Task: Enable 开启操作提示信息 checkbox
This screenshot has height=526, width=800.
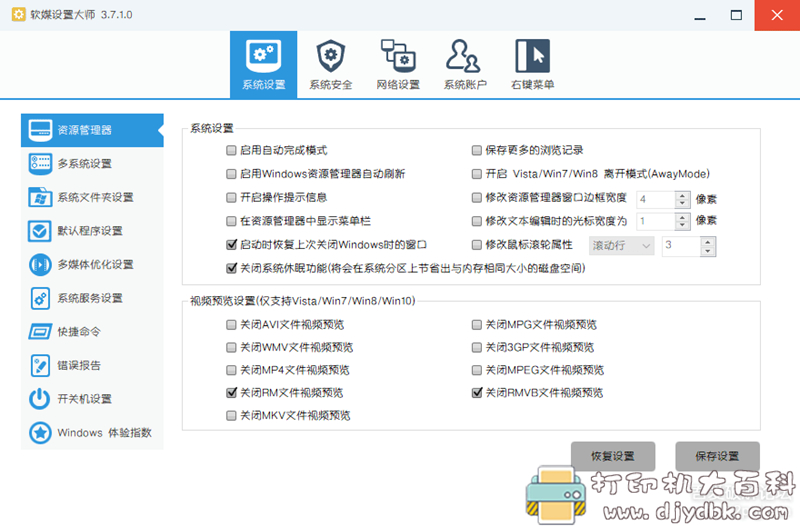Action: [231, 197]
